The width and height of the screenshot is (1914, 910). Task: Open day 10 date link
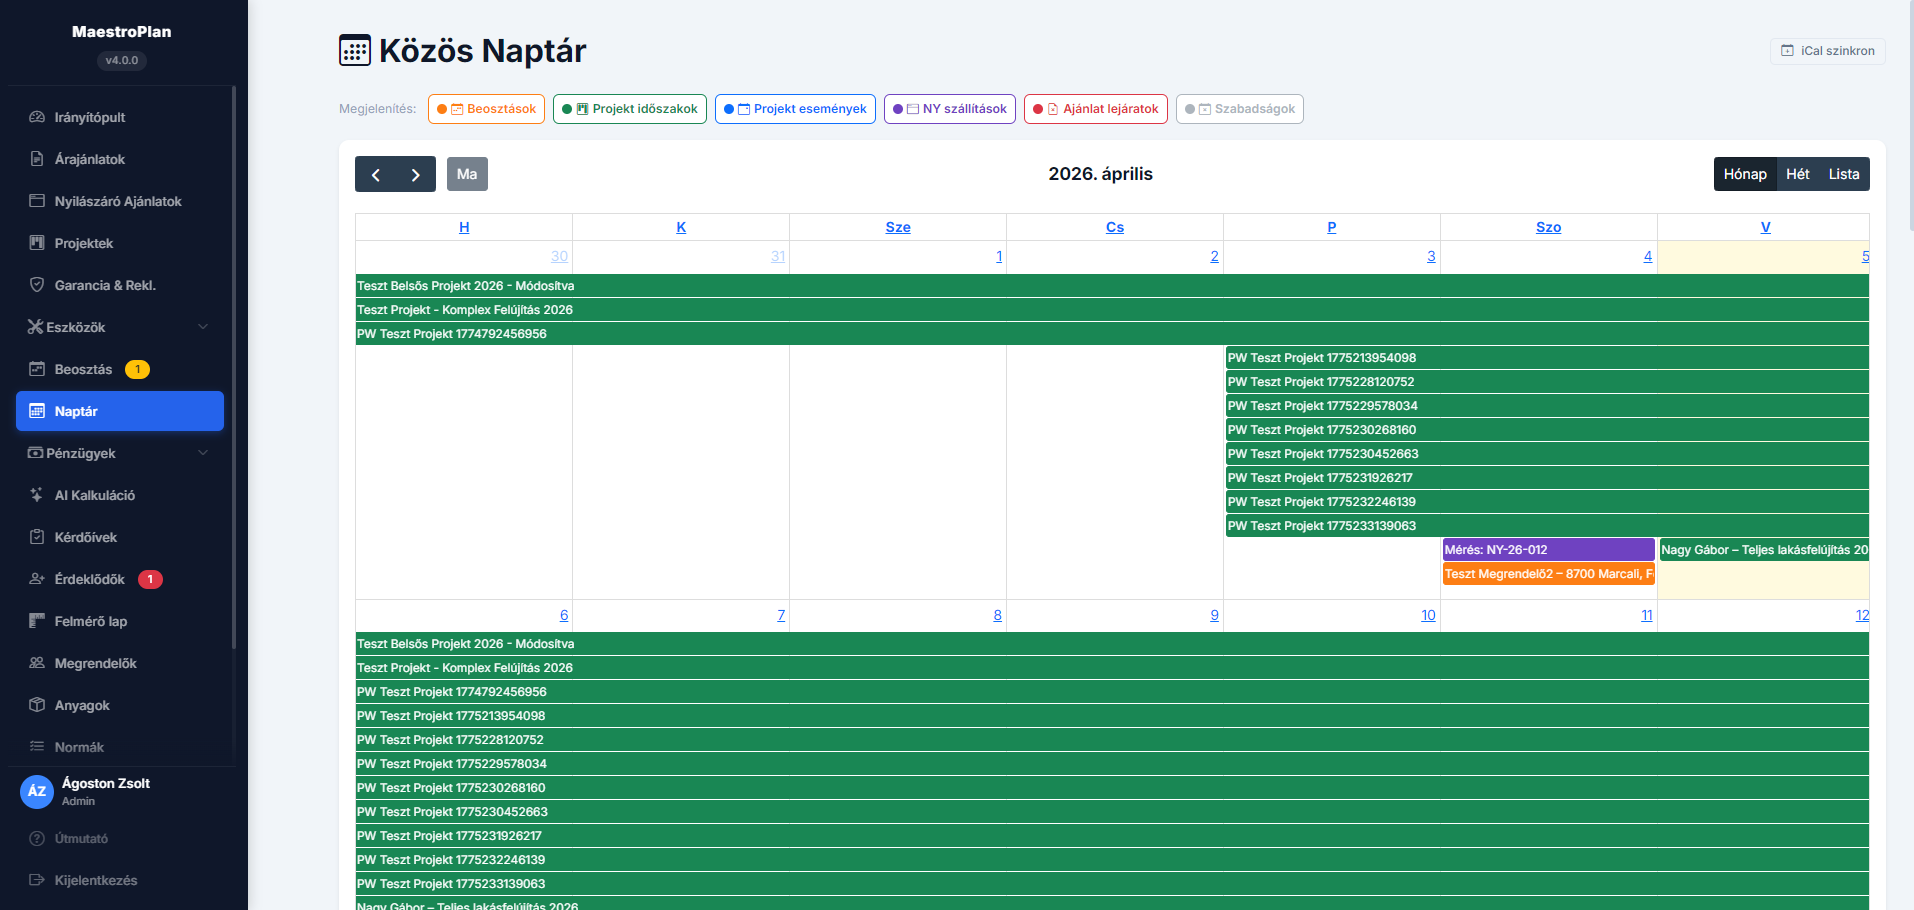pyautogui.click(x=1428, y=615)
